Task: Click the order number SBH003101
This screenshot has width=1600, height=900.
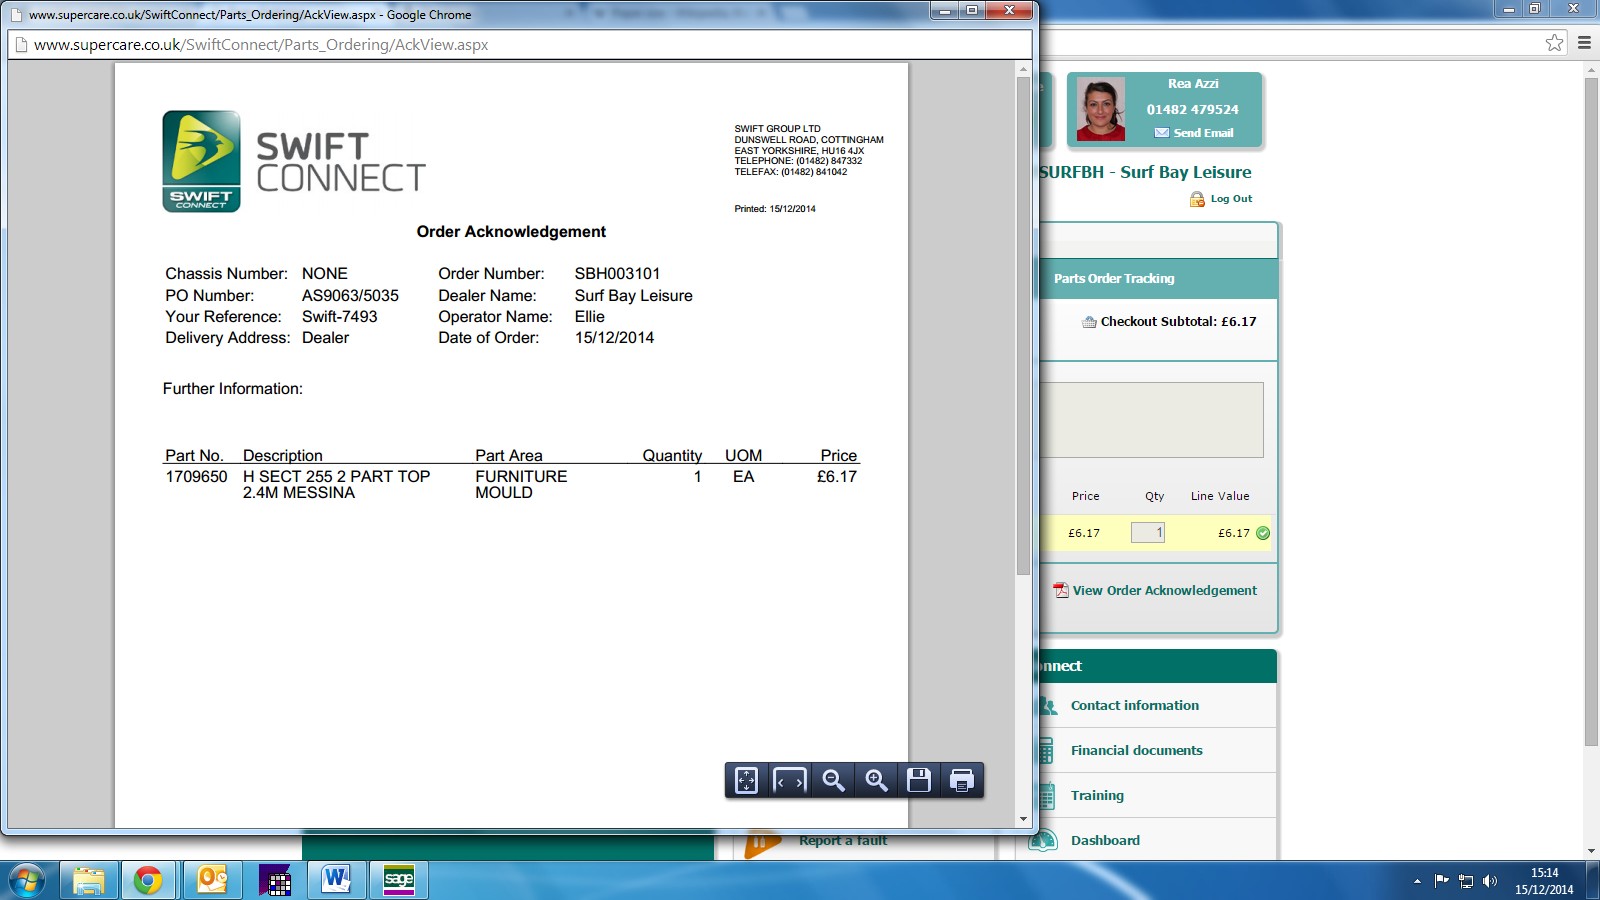Action: 617,274
